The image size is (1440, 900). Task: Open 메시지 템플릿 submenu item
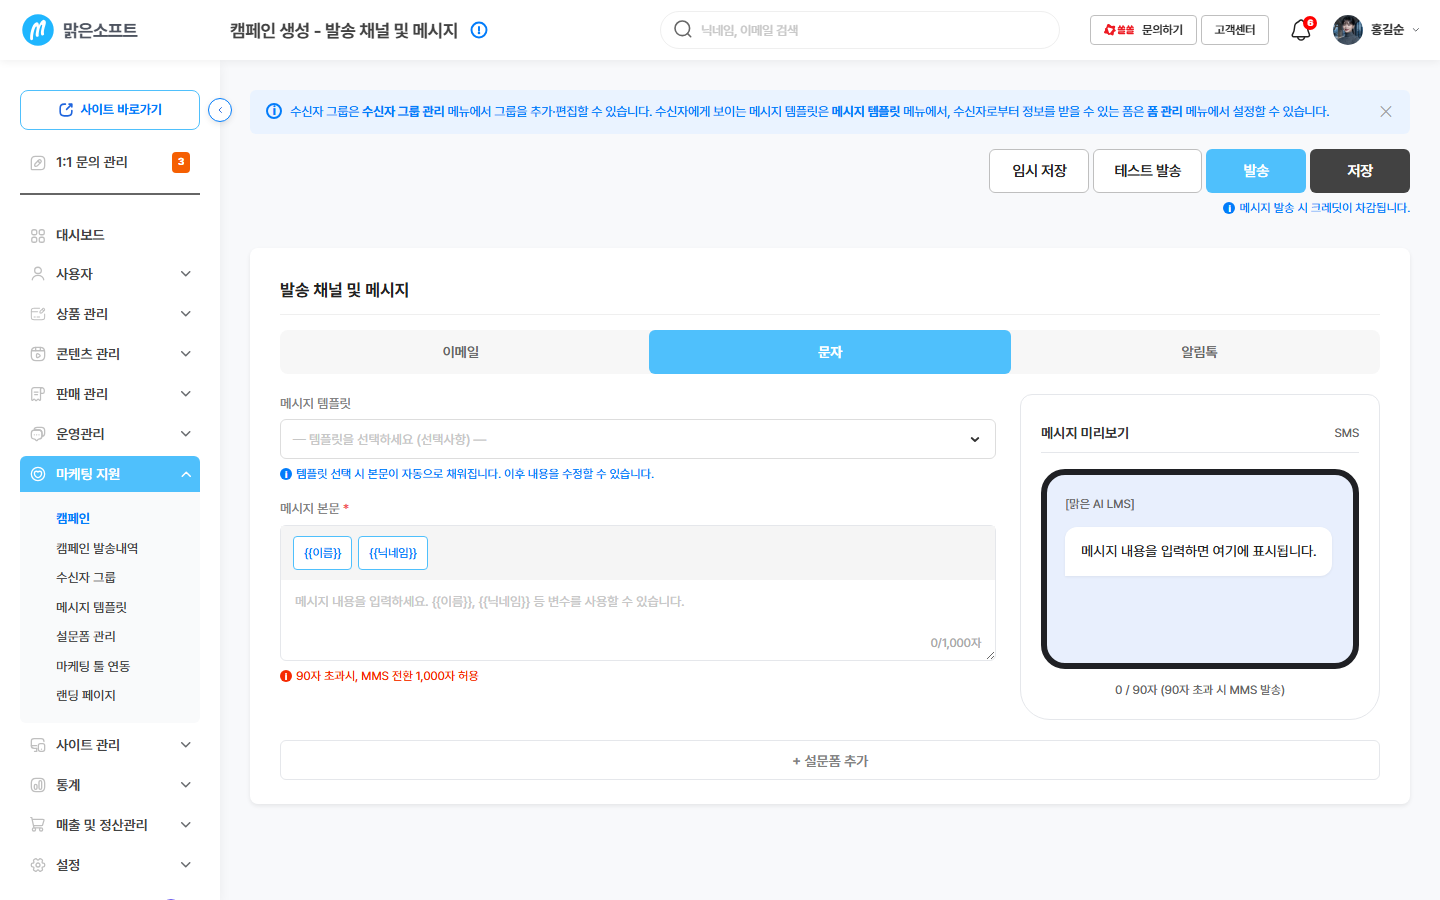tap(91, 607)
